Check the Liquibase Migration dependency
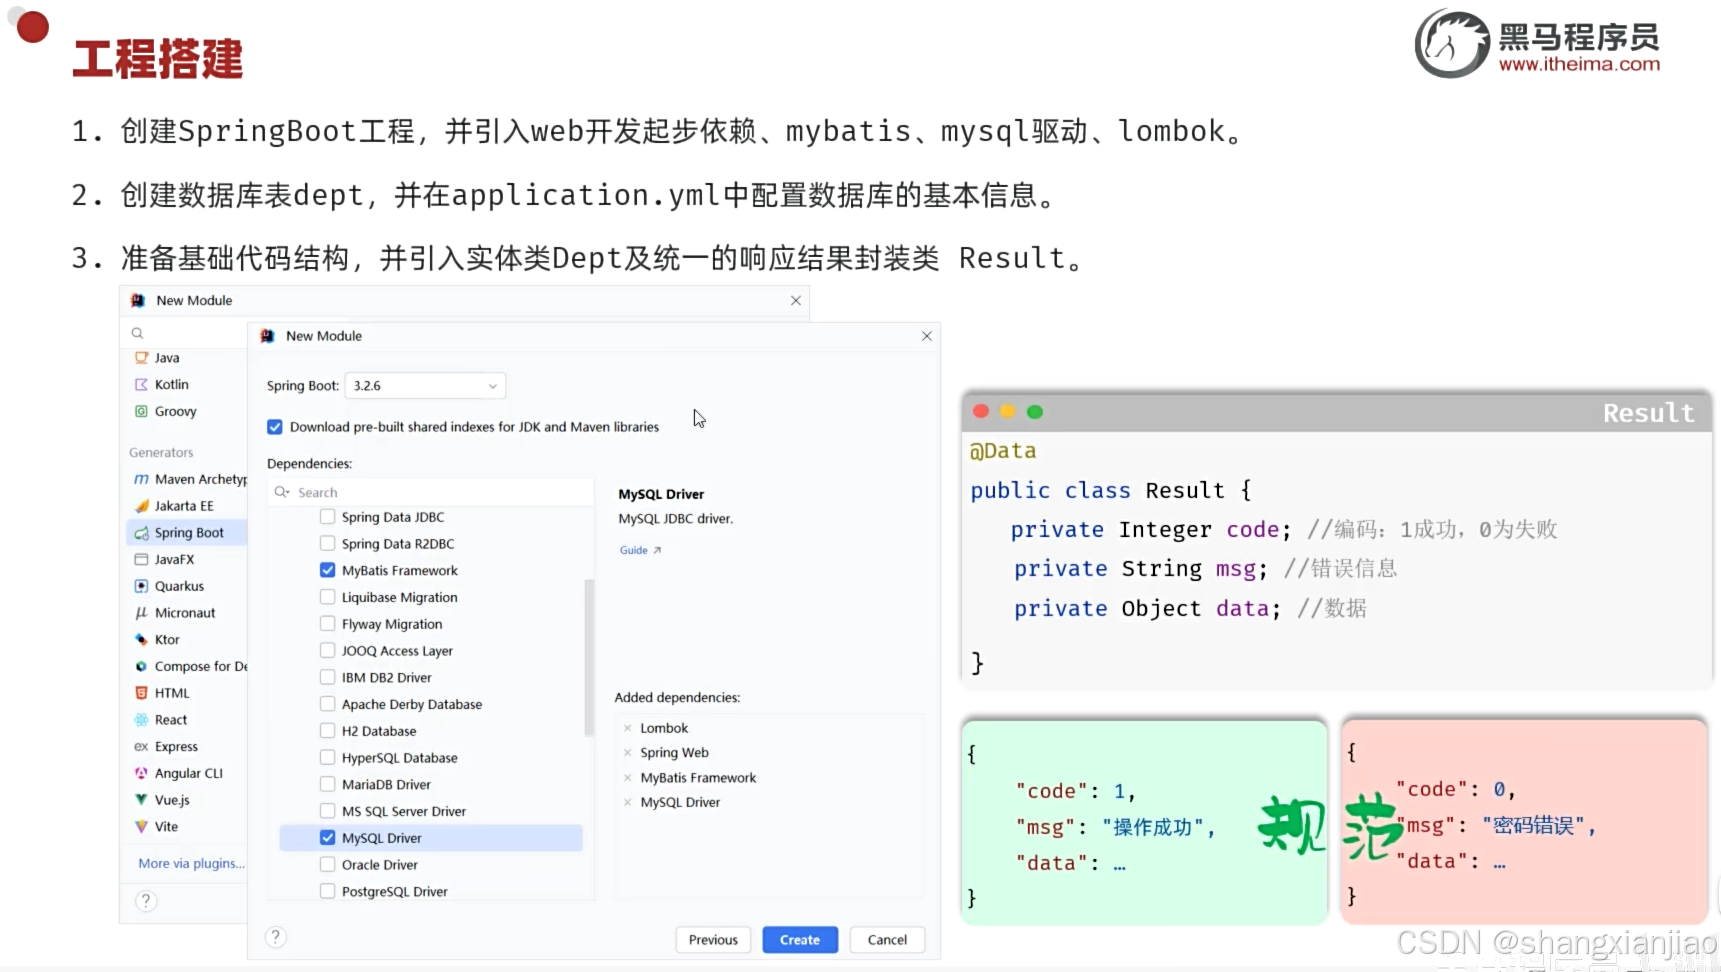The width and height of the screenshot is (1721, 972). tap(327, 597)
